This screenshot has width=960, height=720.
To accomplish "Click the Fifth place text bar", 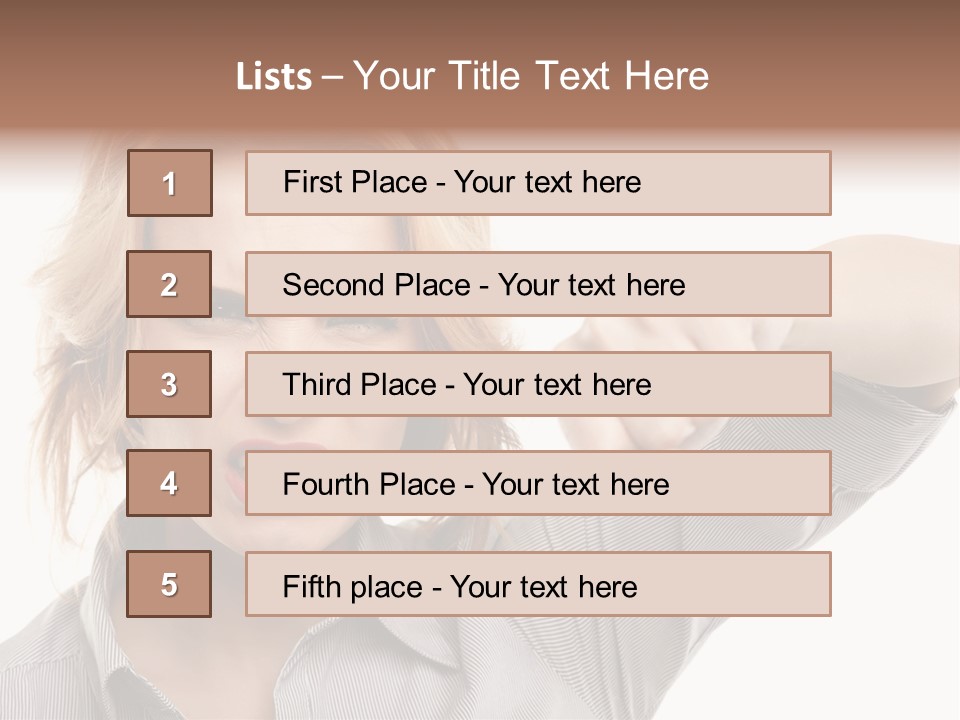I will tap(538, 585).
